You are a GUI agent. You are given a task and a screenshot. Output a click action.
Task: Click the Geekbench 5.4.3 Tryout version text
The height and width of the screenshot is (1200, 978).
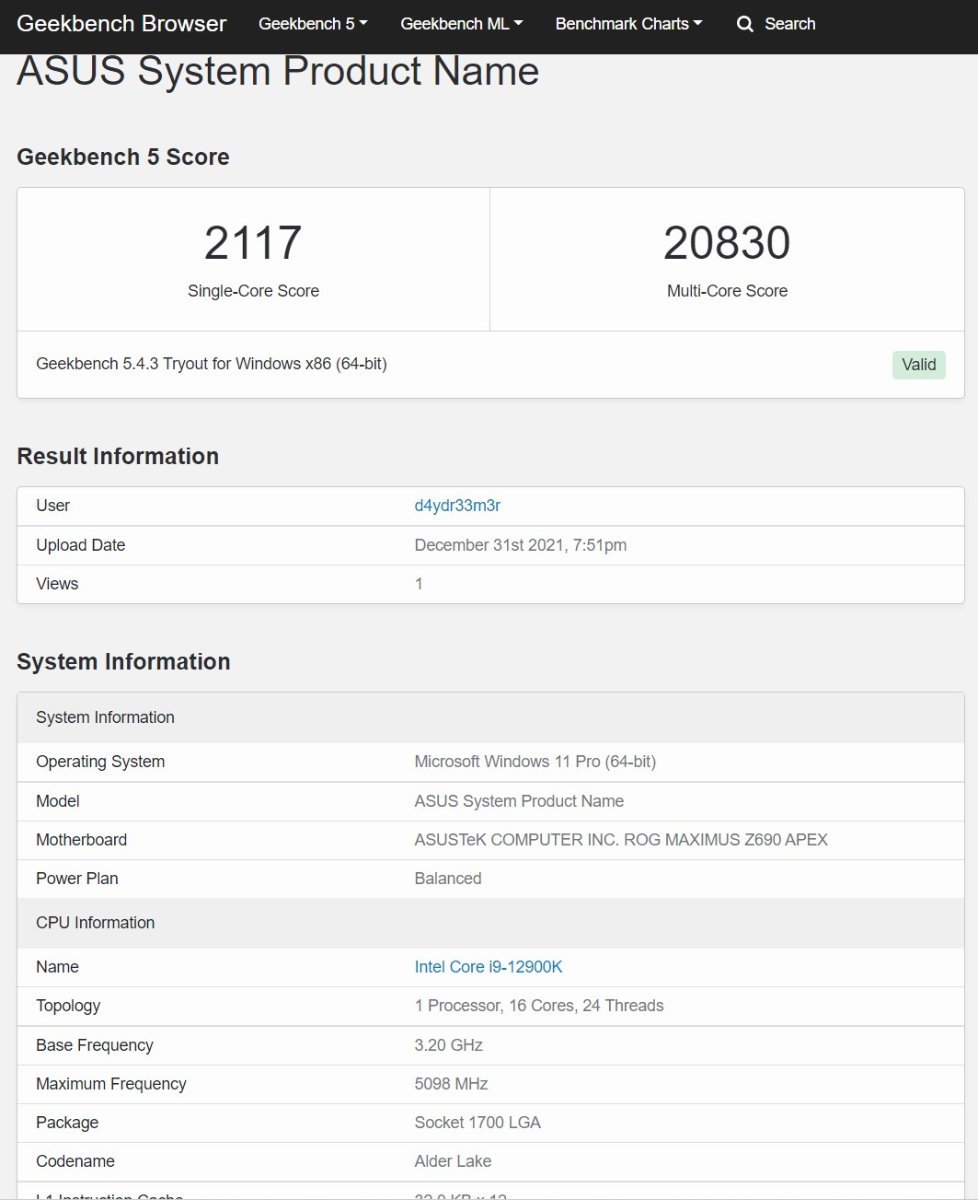[x=211, y=364]
